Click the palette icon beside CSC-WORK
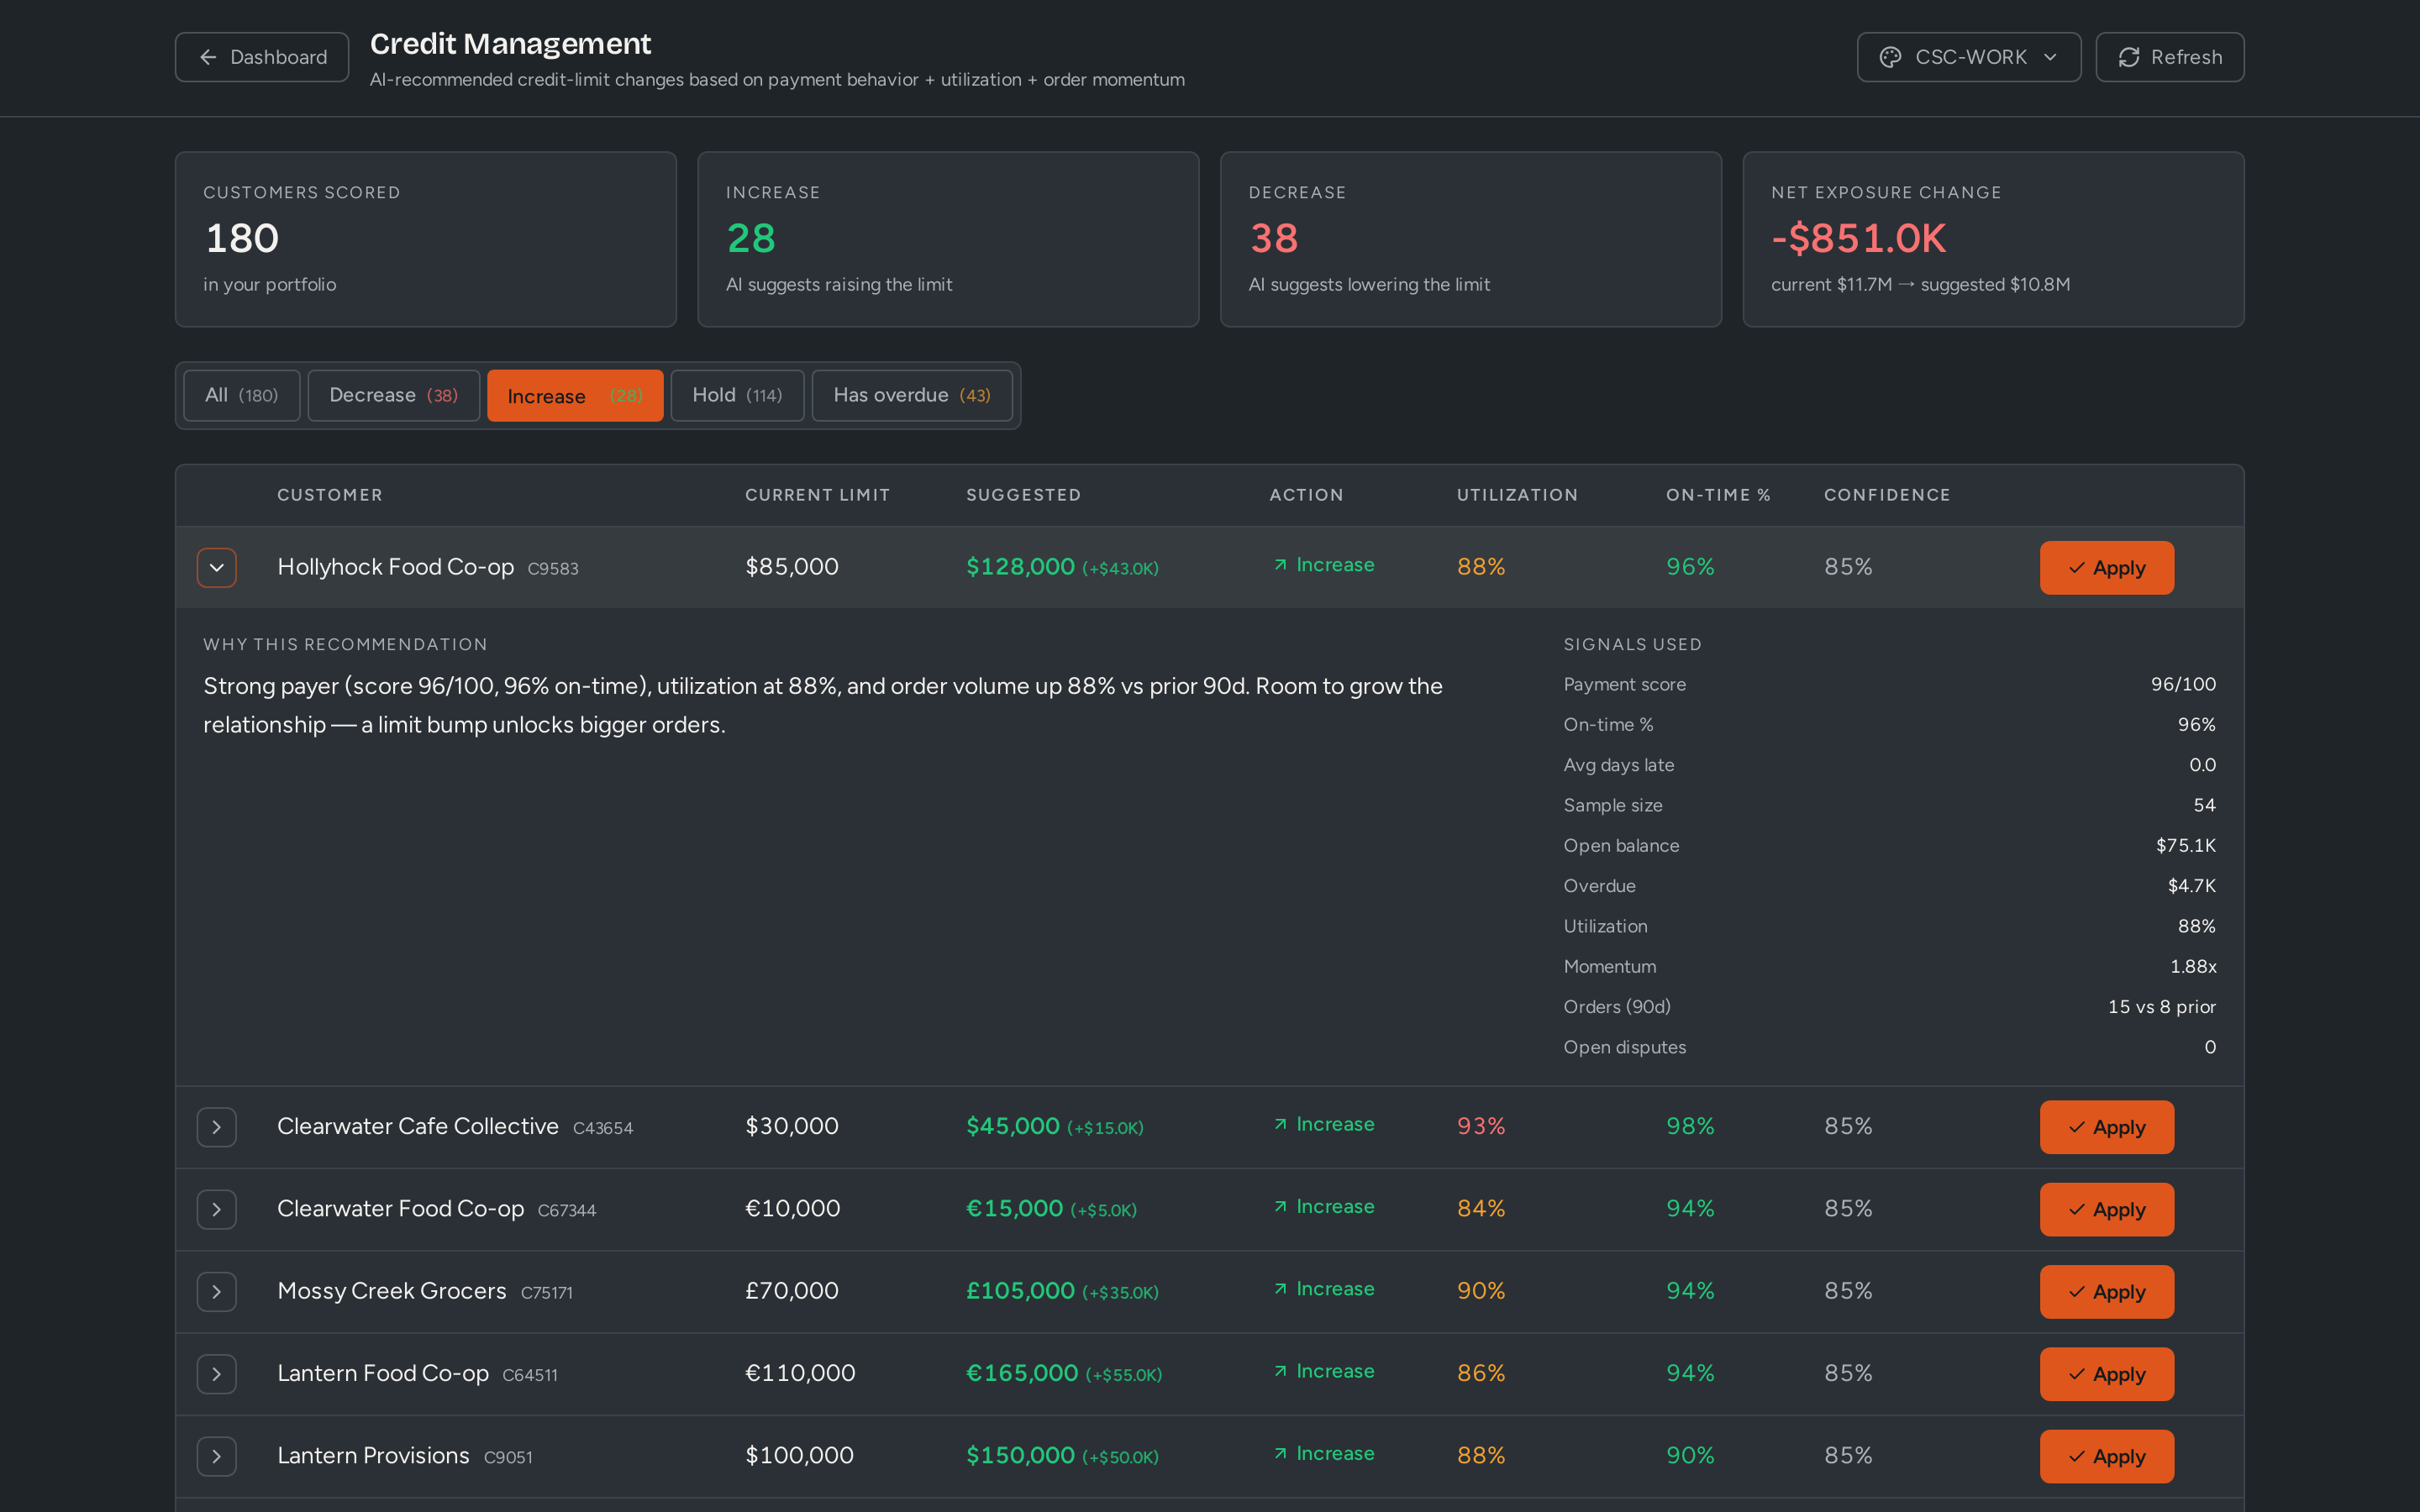 click(1890, 57)
